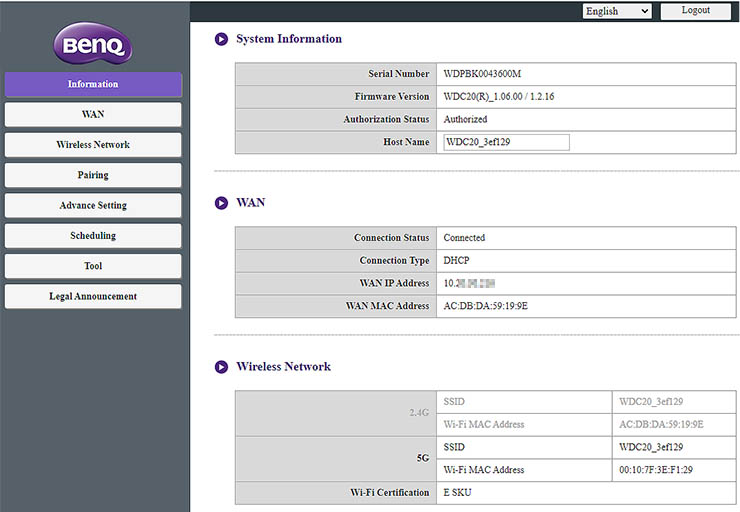The height and width of the screenshot is (512, 740).
Task: Select the Information menu item
Action: click(93, 84)
